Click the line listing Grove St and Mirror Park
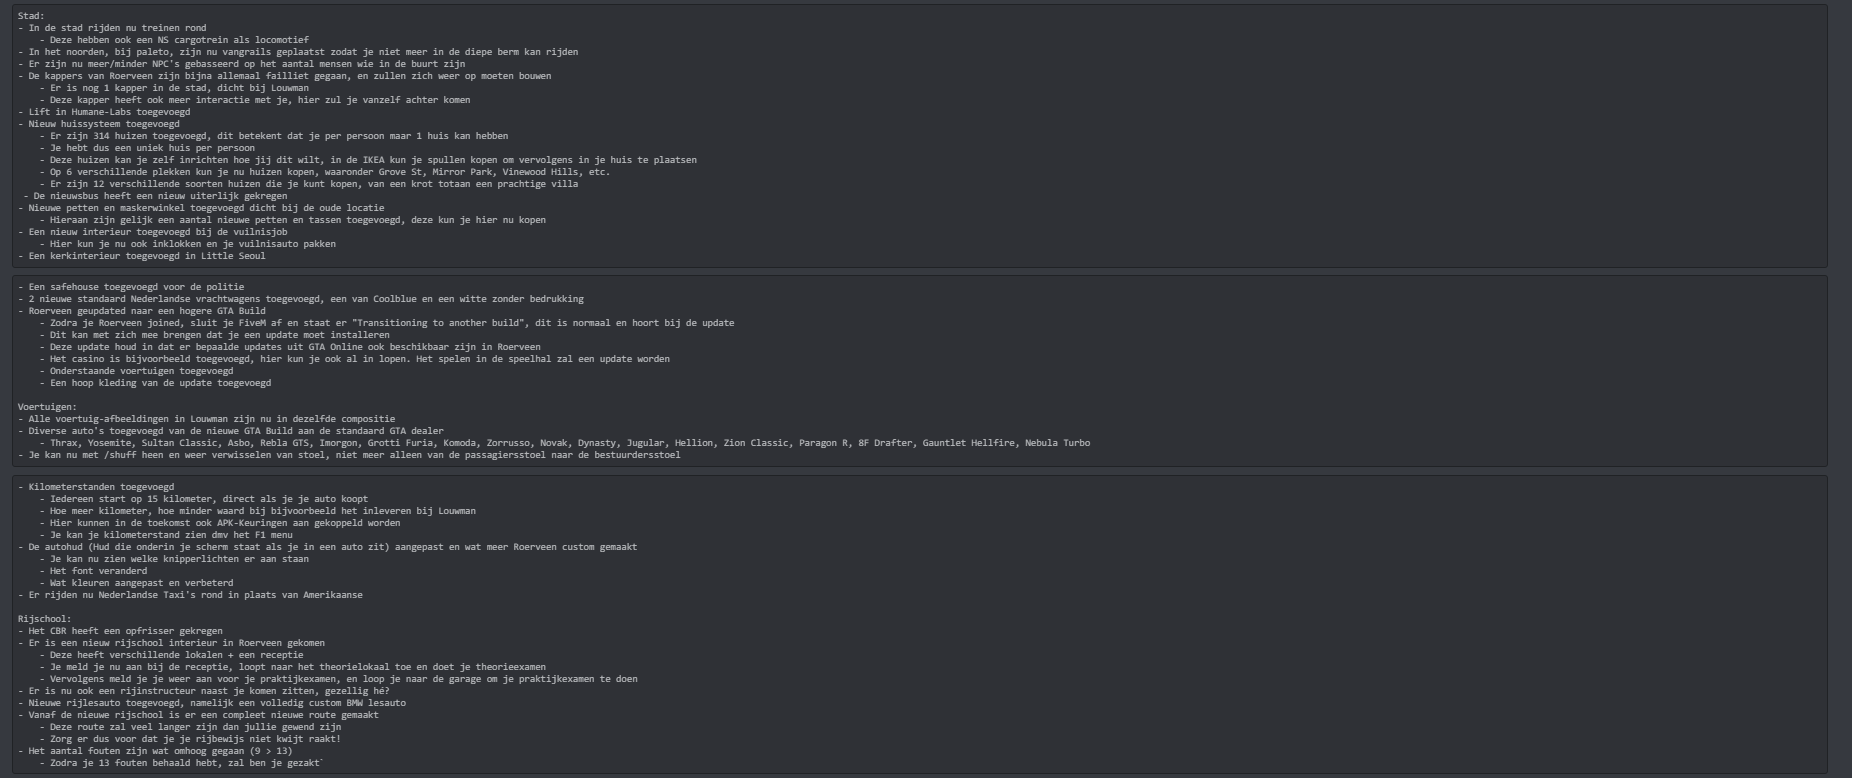1852x778 pixels. tap(330, 172)
